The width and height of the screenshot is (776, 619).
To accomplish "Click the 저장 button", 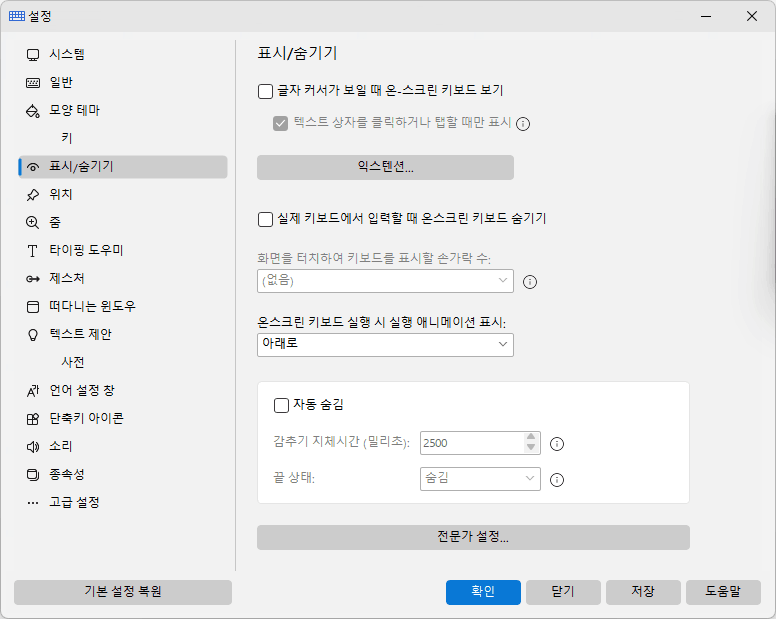I will tap(643, 592).
